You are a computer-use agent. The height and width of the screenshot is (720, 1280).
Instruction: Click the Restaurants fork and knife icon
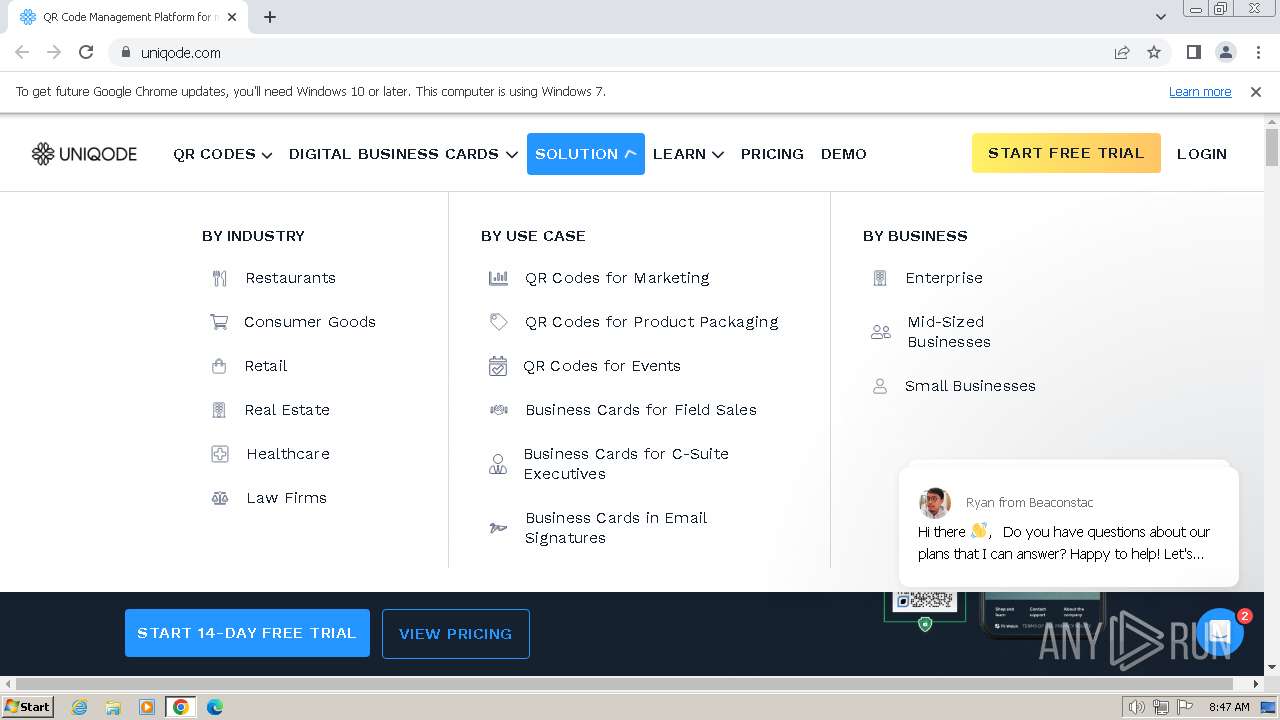pos(220,279)
